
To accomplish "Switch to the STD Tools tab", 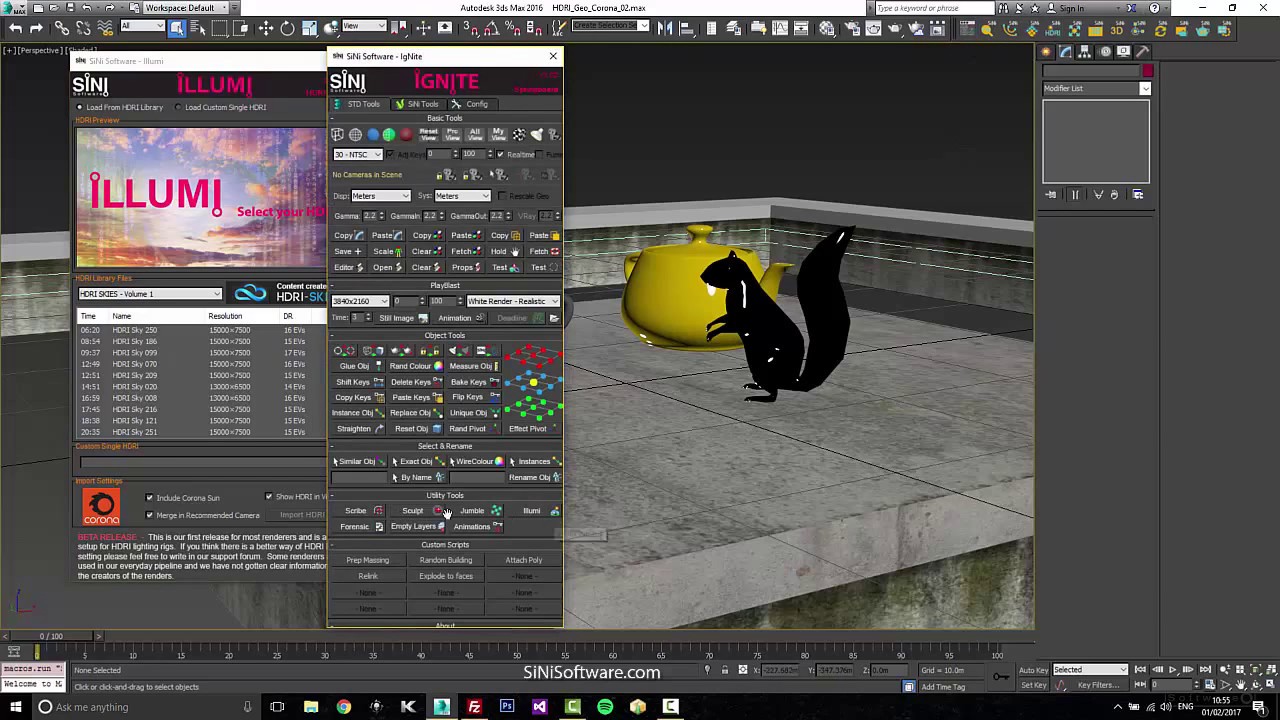I will (357, 104).
